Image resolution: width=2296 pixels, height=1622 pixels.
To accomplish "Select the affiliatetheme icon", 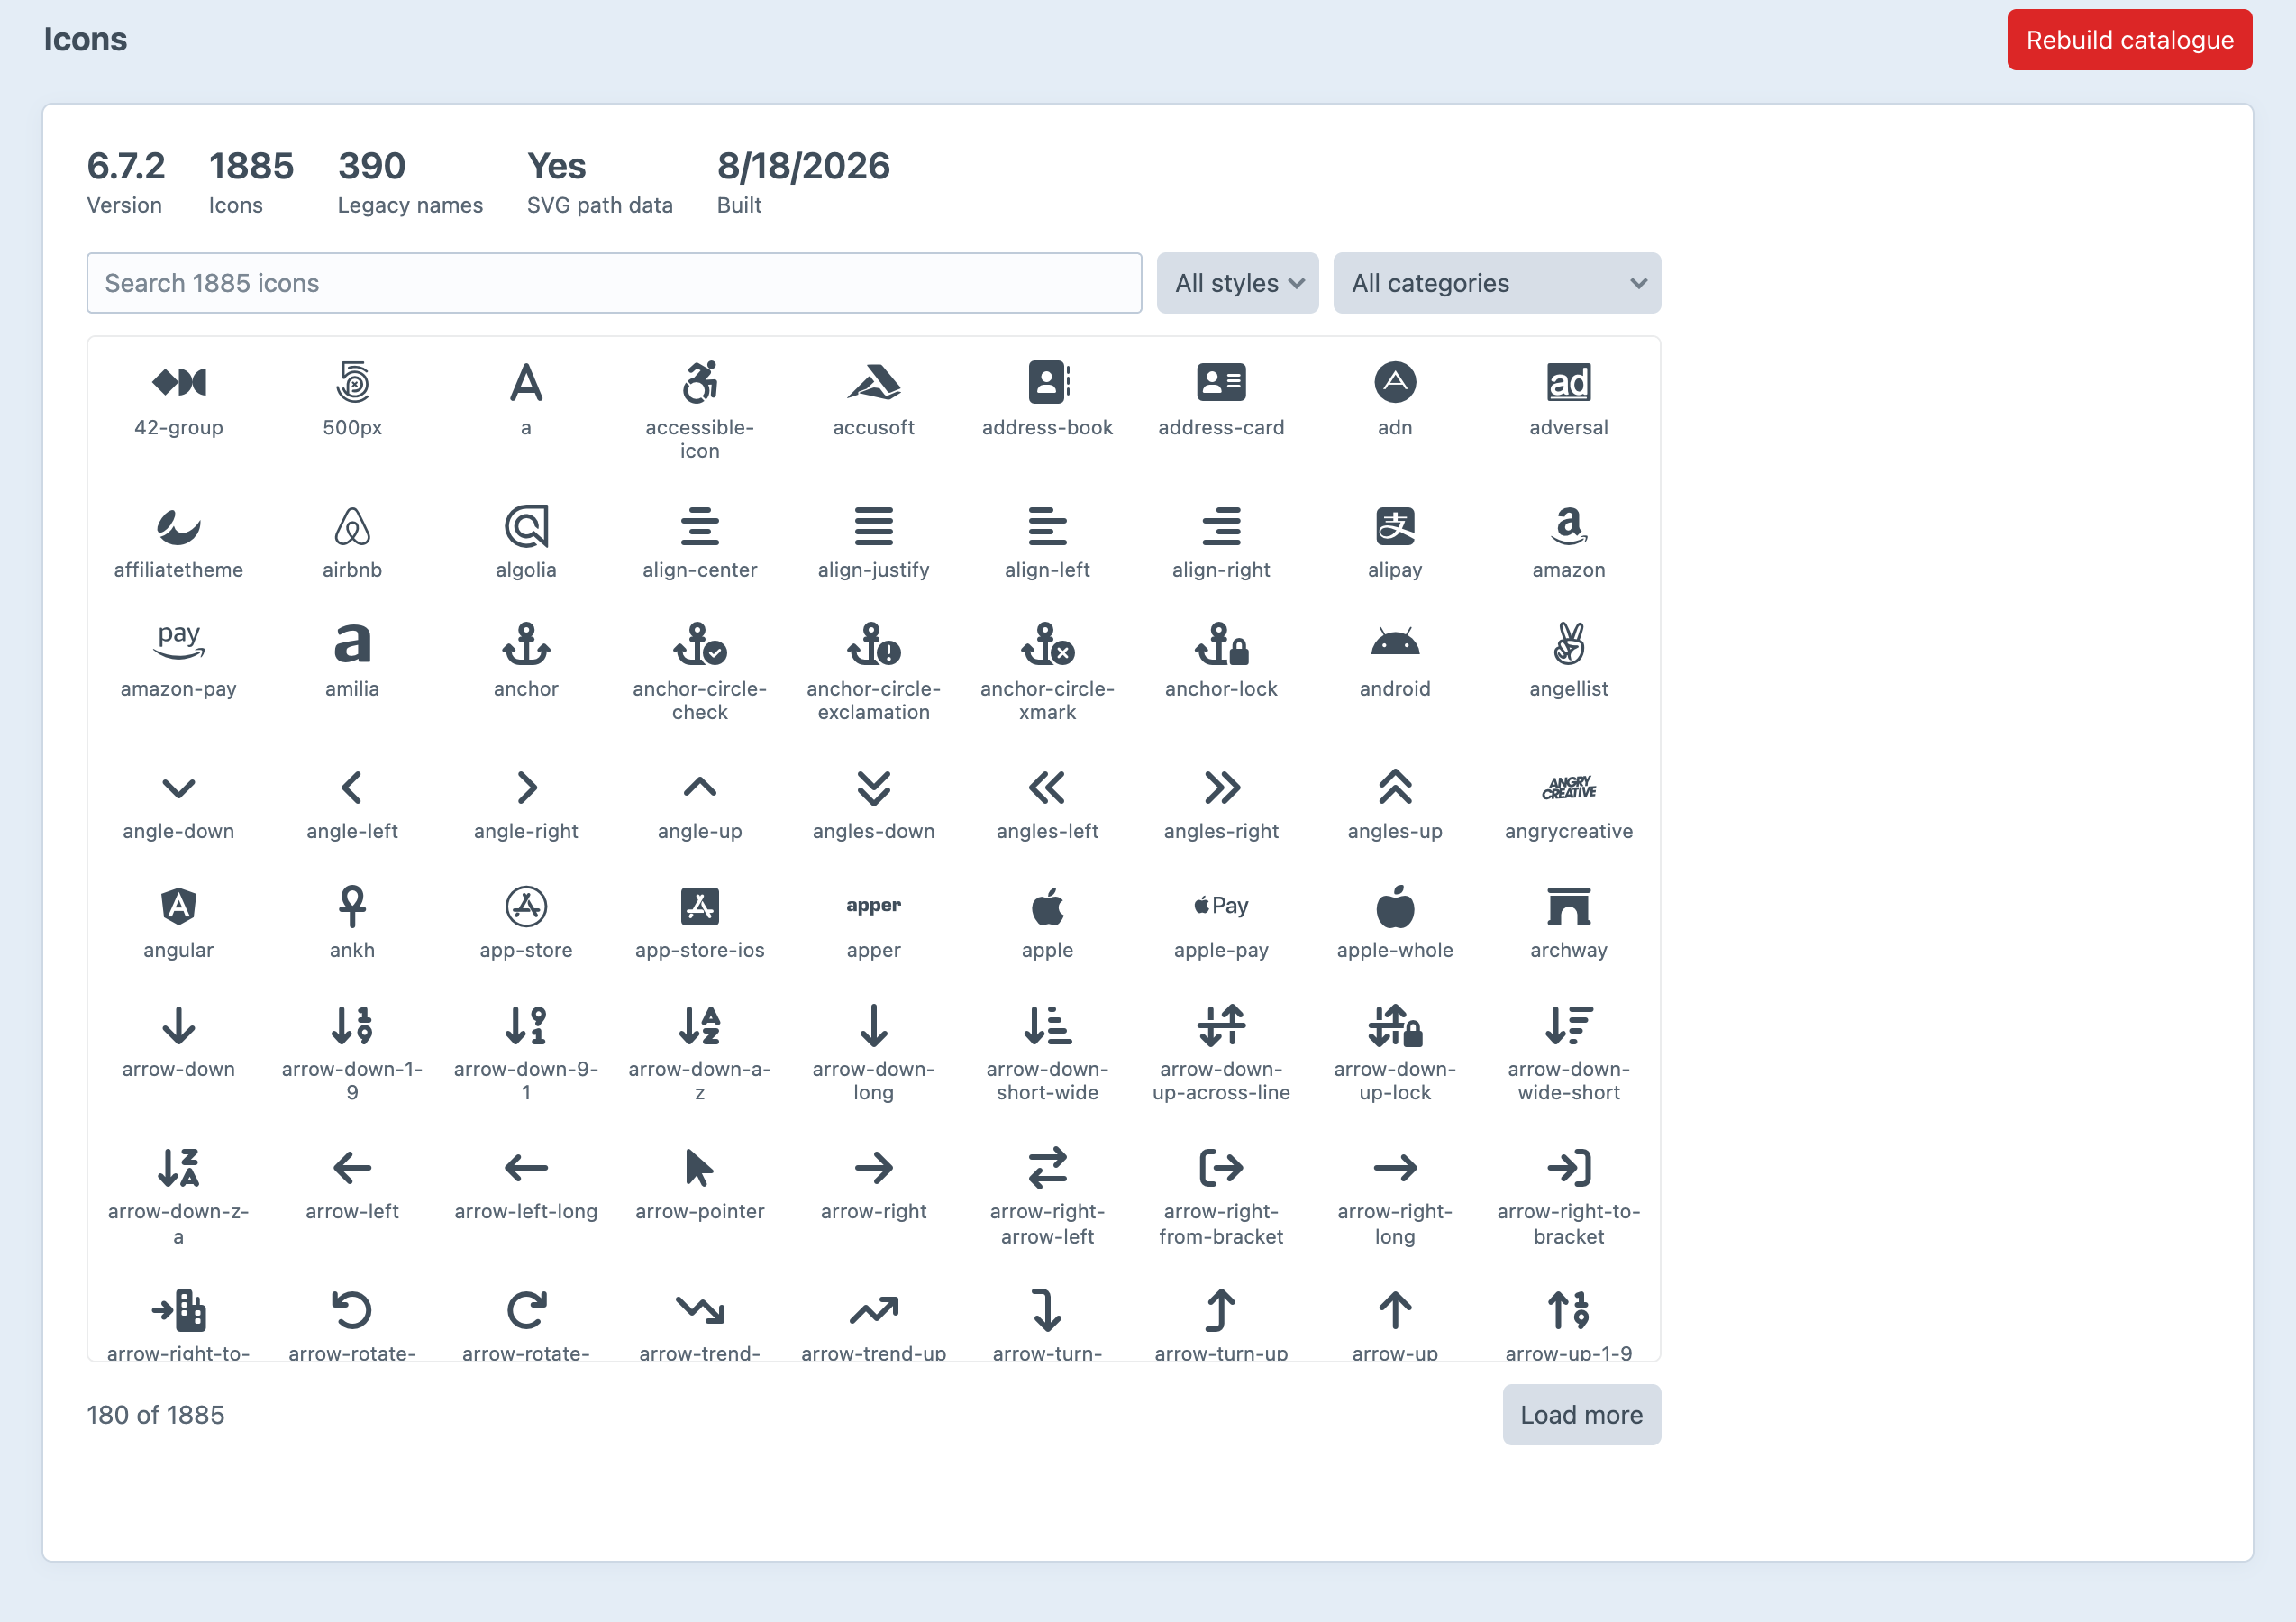I will click(x=178, y=526).
